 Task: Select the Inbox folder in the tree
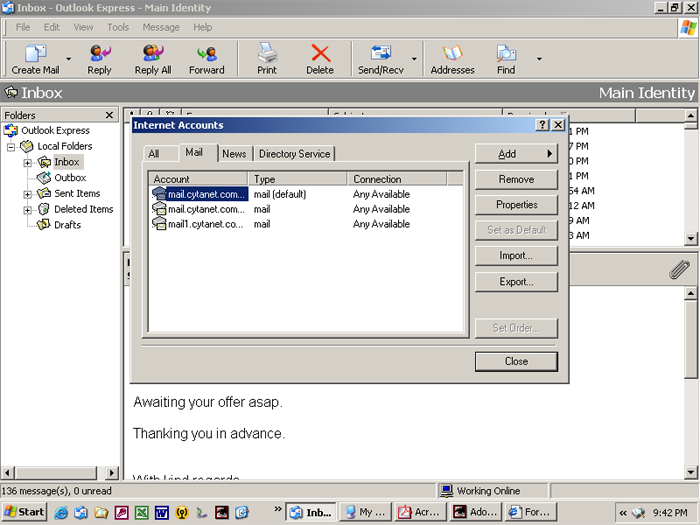point(67,162)
